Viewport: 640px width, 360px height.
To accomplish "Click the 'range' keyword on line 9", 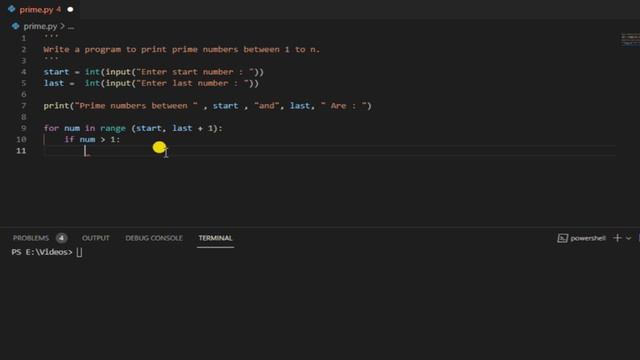I will coord(113,129).
